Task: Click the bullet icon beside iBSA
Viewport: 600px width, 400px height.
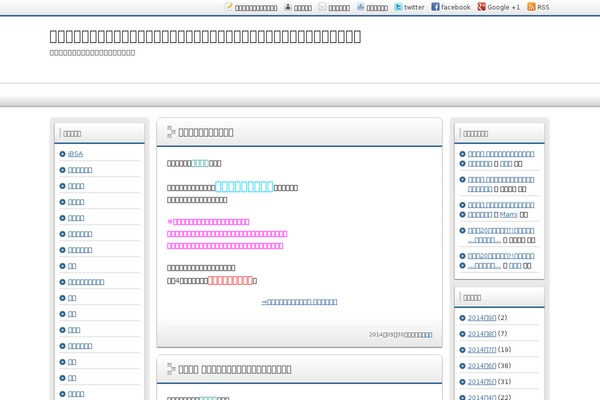Action: 62,154
